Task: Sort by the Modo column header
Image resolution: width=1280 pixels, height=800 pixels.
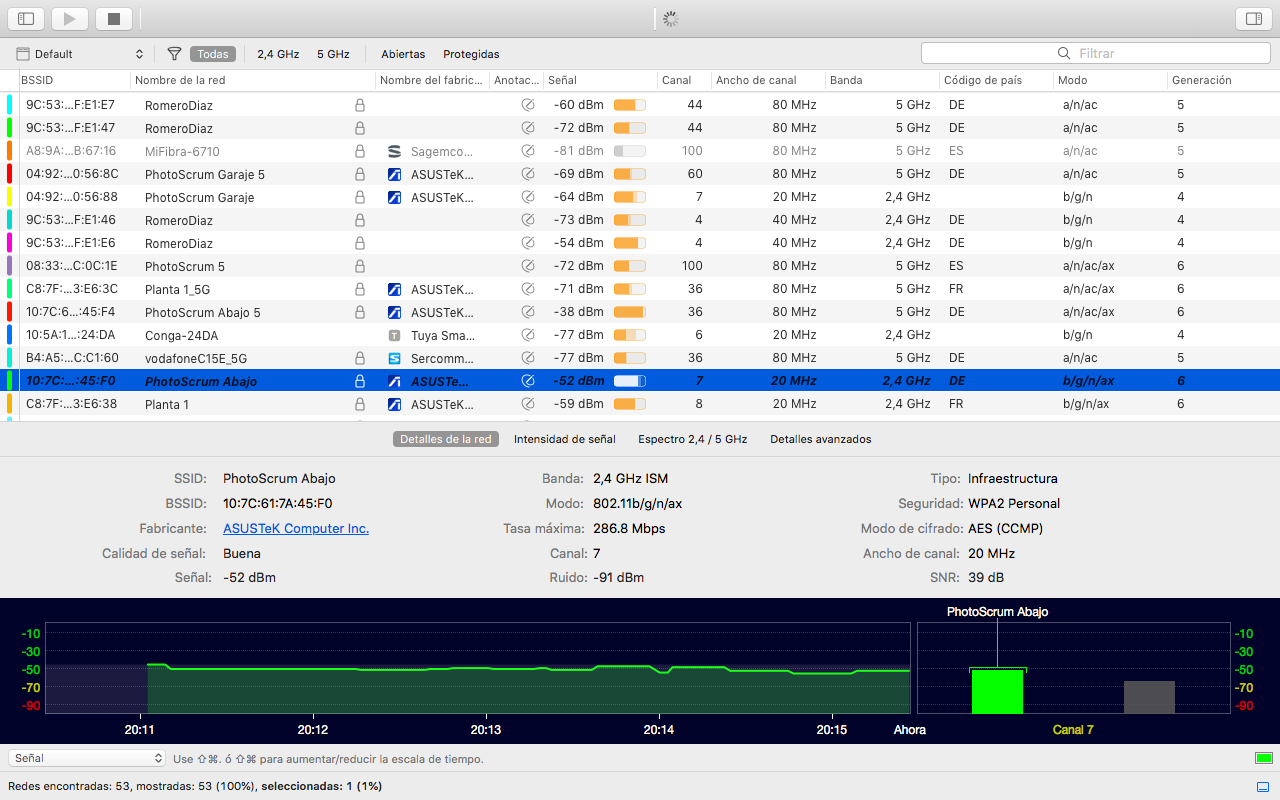Action: (x=1110, y=80)
